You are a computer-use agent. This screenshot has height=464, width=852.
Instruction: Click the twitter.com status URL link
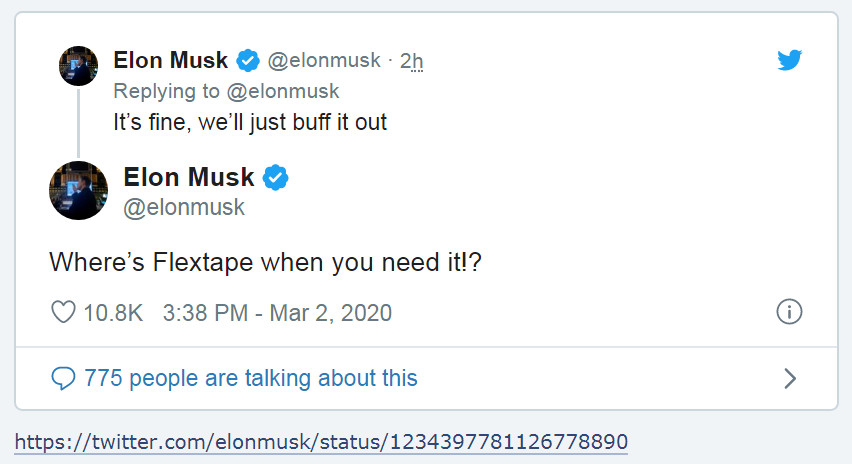pyautogui.click(x=321, y=441)
